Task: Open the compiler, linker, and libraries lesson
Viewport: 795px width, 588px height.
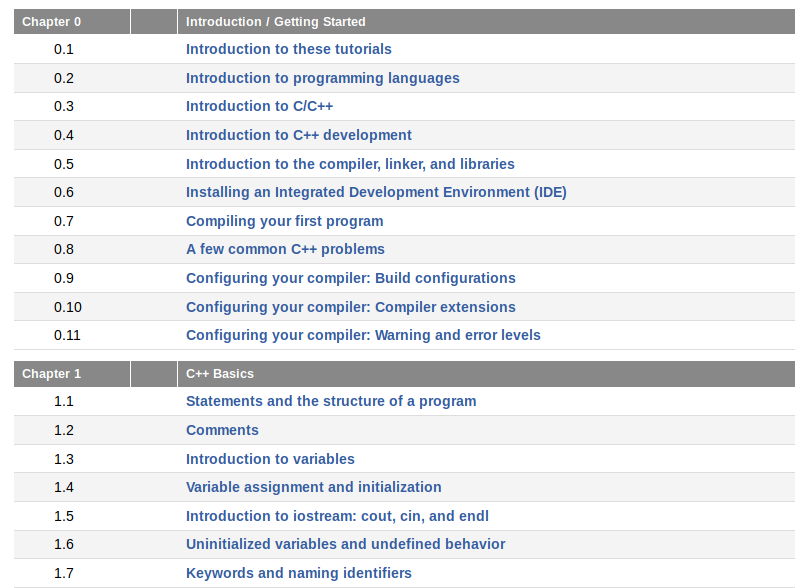Action: [x=350, y=164]
